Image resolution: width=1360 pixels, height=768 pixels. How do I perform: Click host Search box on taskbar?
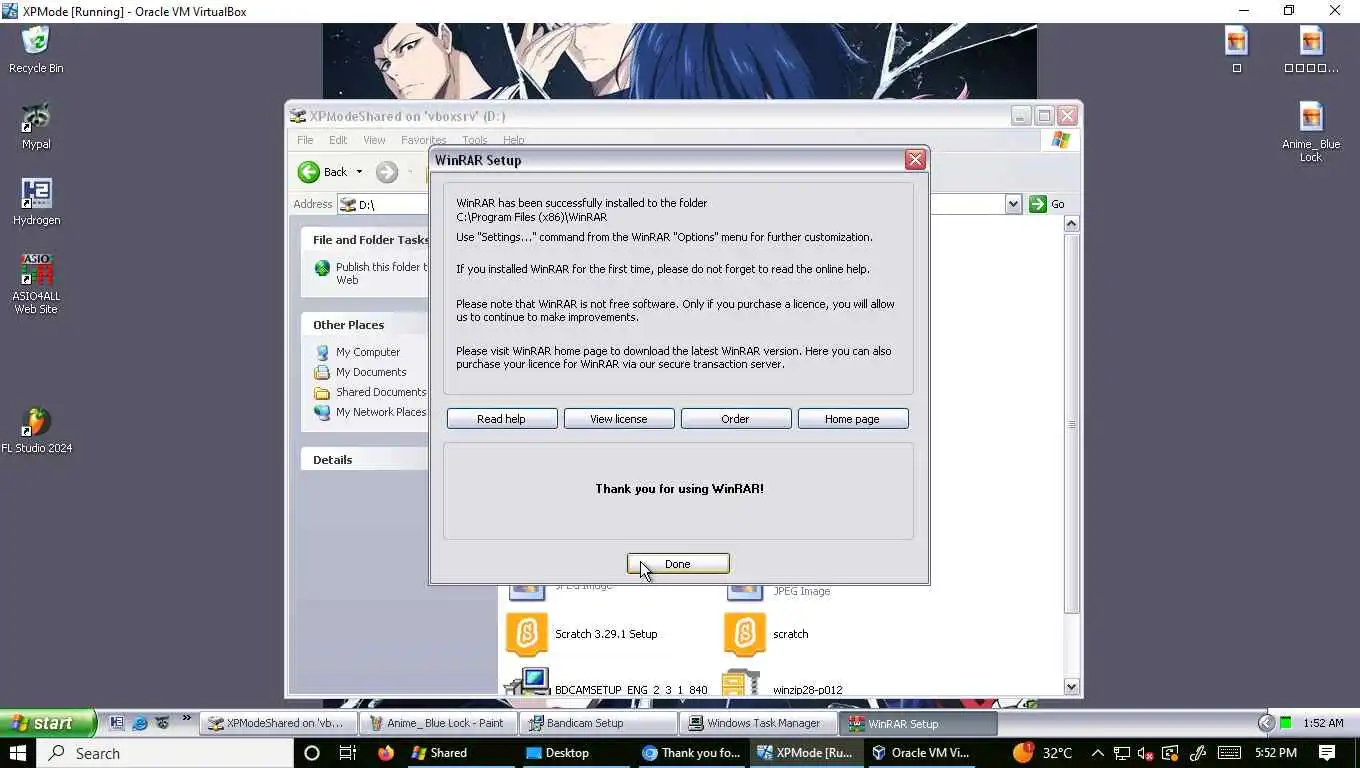point(165,753)
